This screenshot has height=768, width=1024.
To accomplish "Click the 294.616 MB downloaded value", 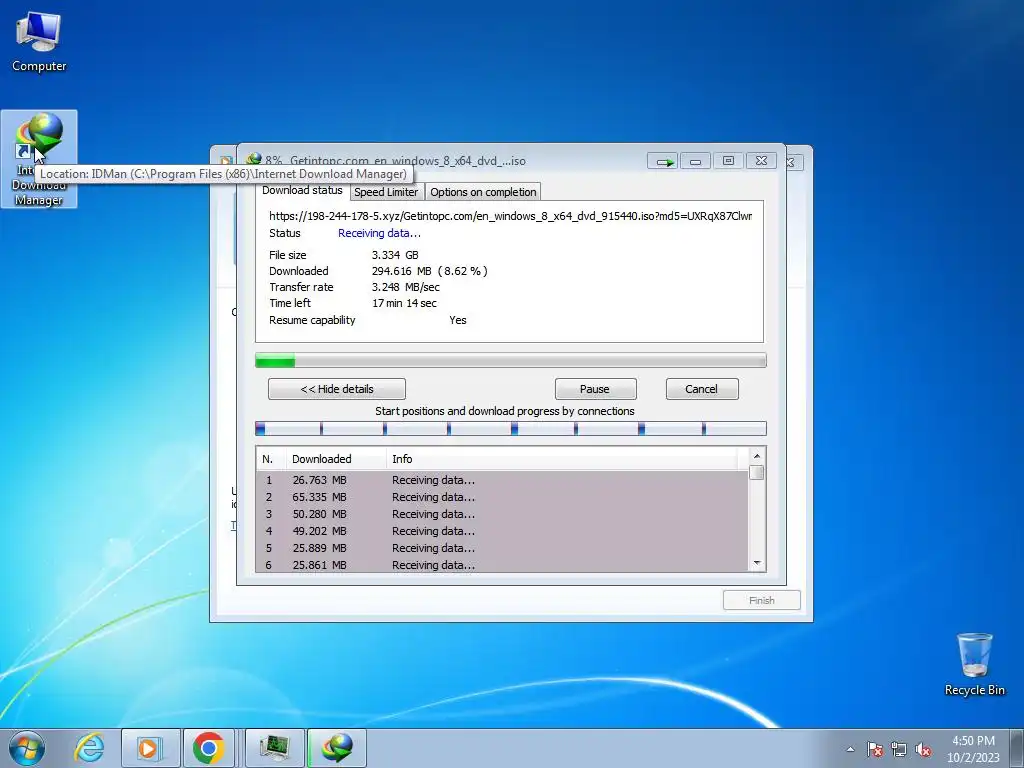I will [402, 271].
